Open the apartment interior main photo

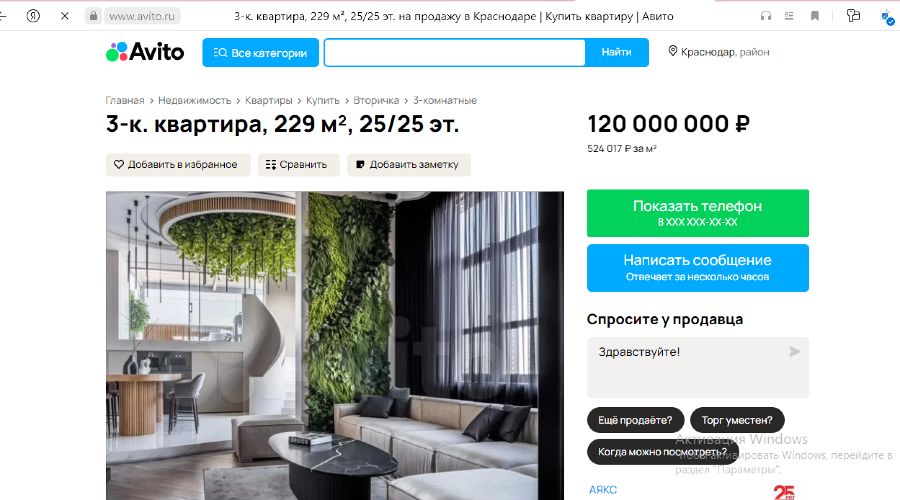click(335, 346)
